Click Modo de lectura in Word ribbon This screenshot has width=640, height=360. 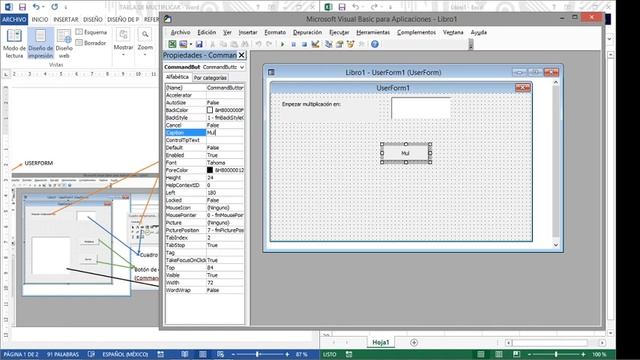pos(14,44)
